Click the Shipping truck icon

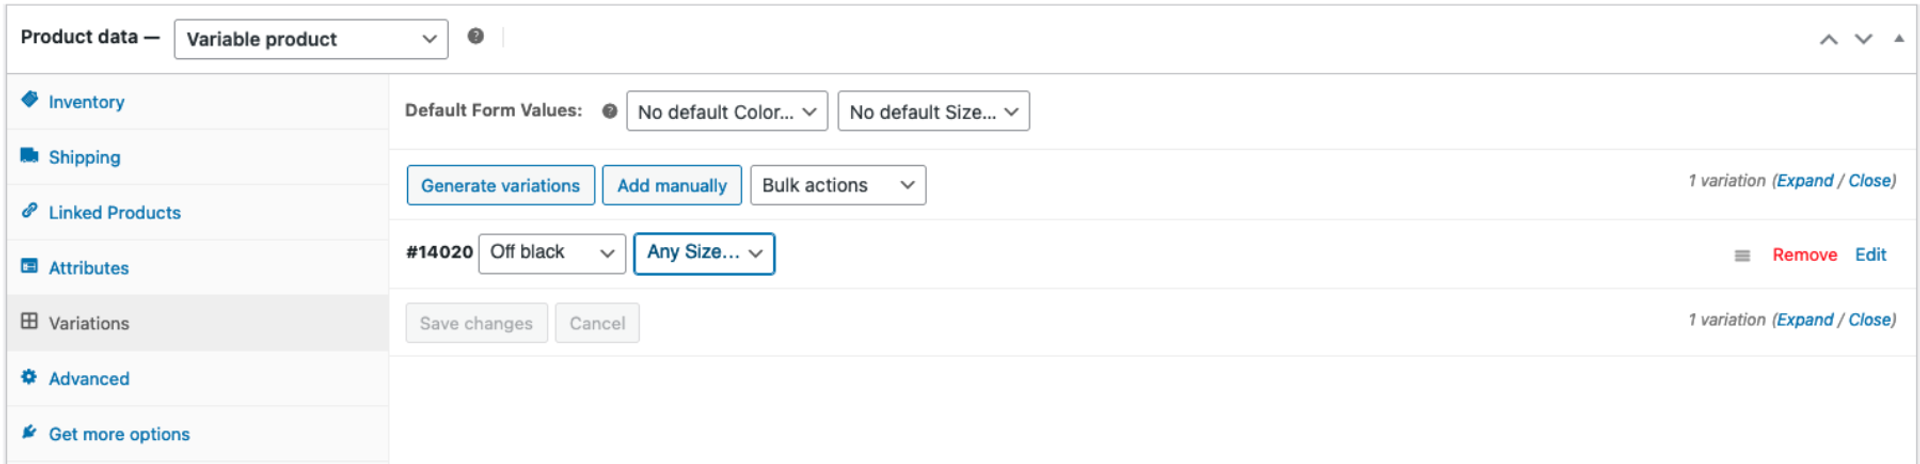[30, 156]
